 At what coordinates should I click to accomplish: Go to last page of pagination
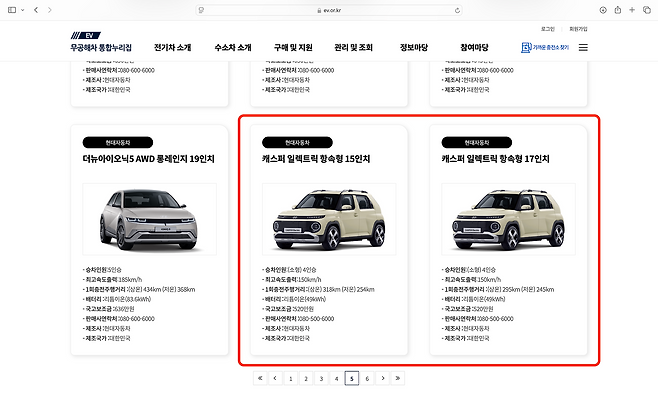tap(397, 378)
